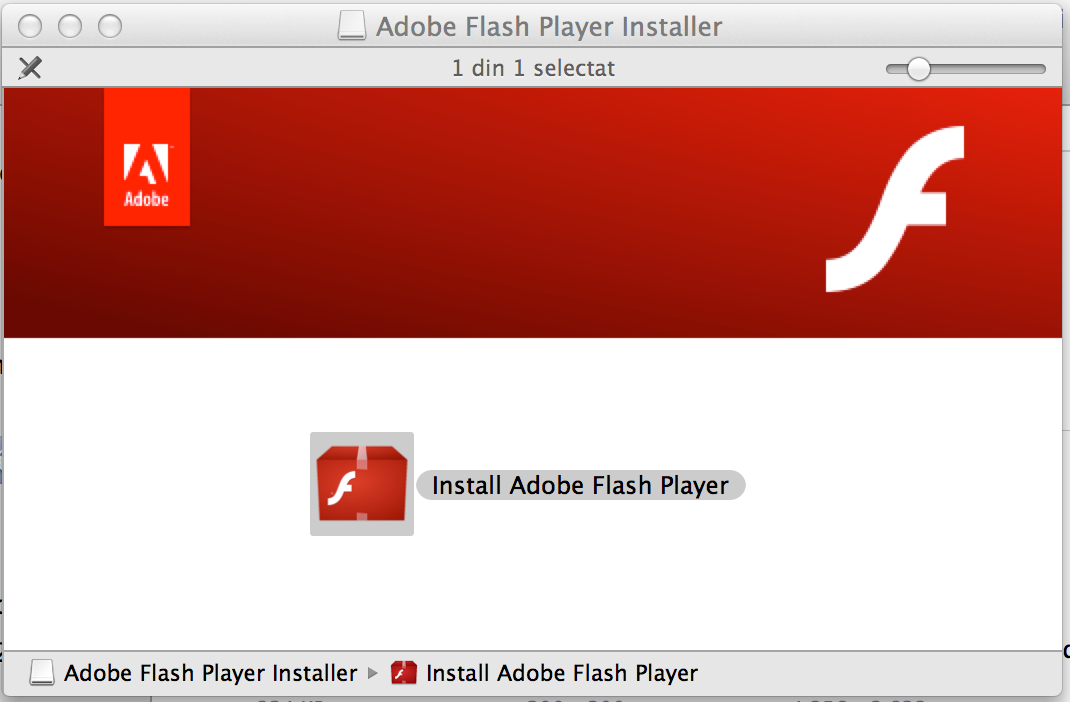
Task: Click the Install Adobe Flash Player file label
Action: [x=581, y=485]
